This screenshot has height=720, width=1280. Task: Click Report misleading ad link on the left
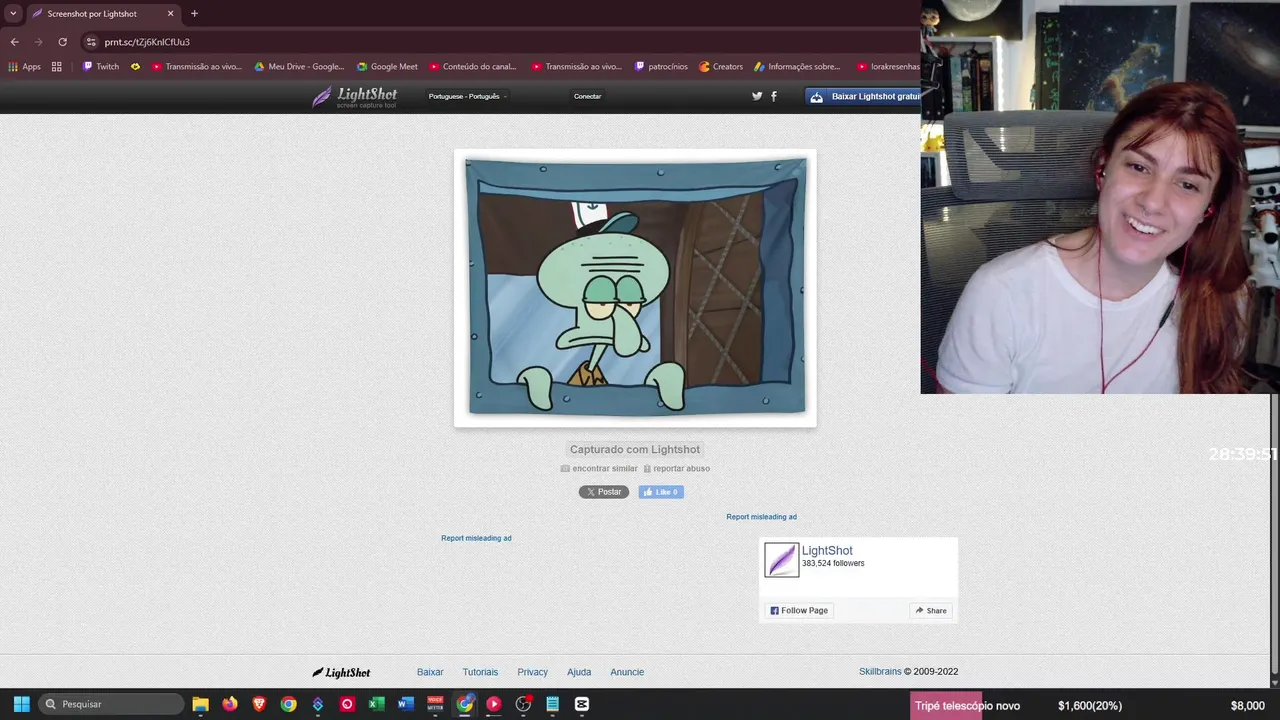[x=476, y=538]
